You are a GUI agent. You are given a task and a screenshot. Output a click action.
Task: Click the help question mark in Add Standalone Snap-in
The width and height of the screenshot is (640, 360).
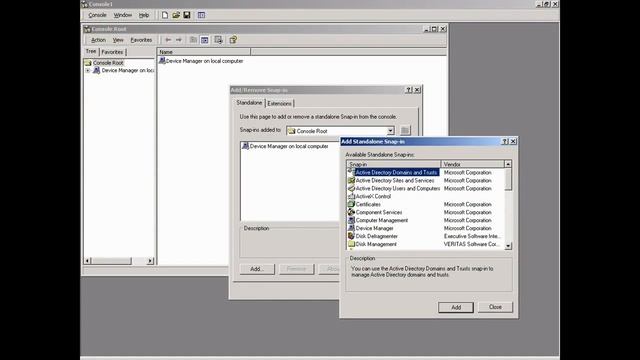pos(505,141)
